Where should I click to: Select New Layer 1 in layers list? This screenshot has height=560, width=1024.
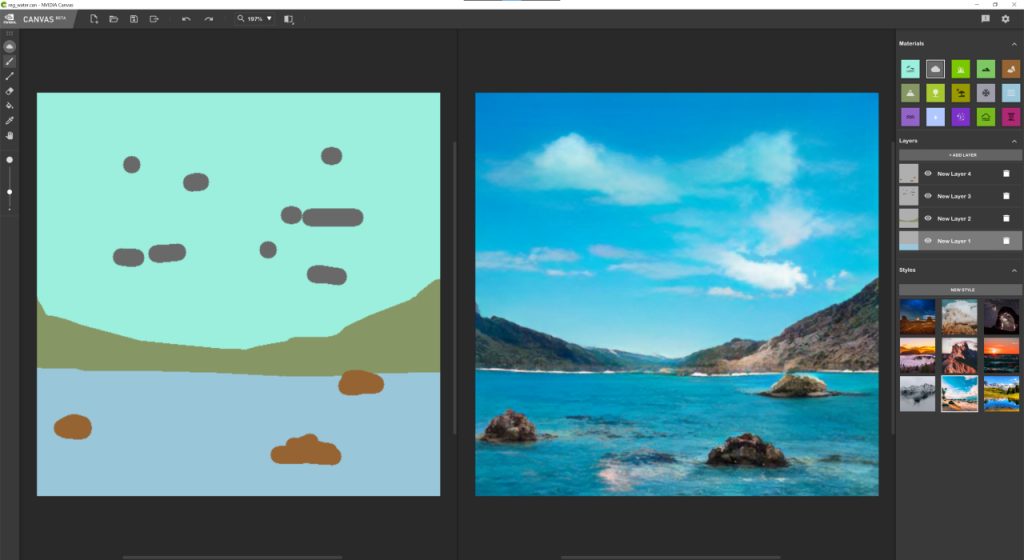pyautogui.click(x=961, y=241)
